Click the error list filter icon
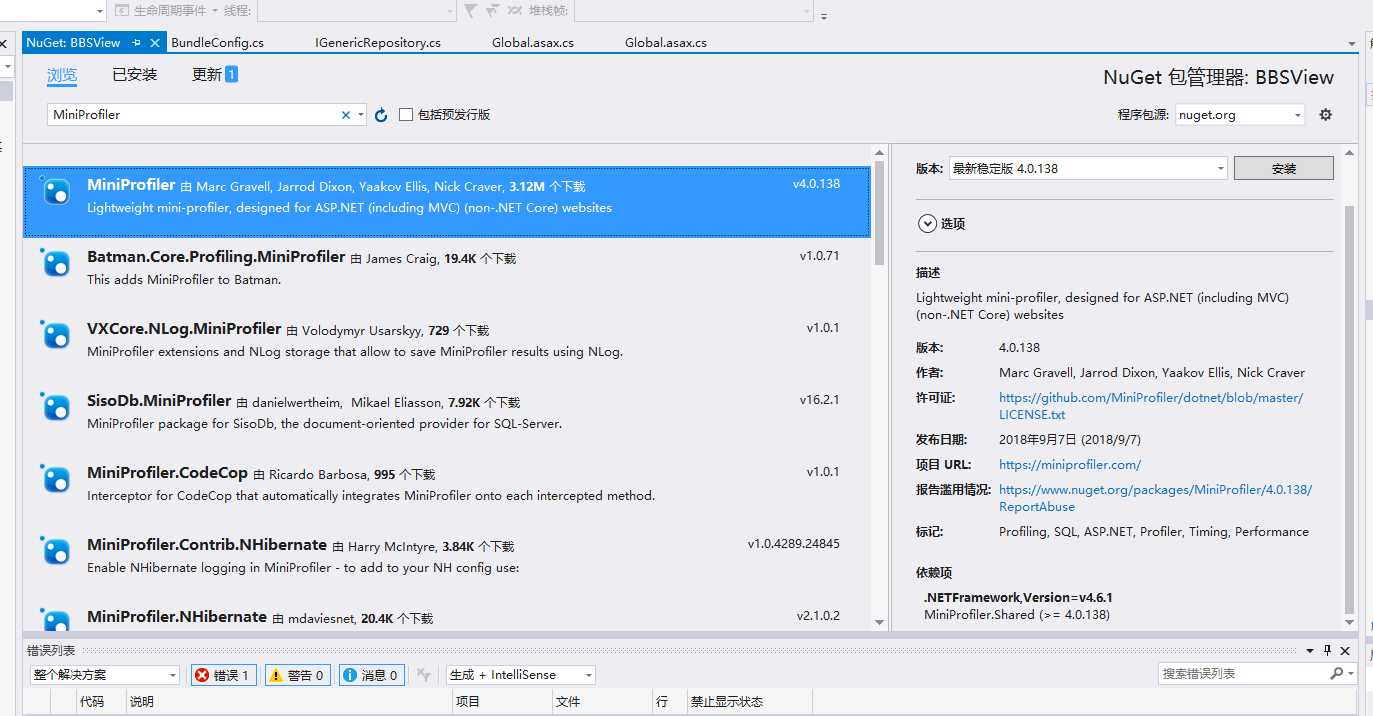 coord(424,675)
